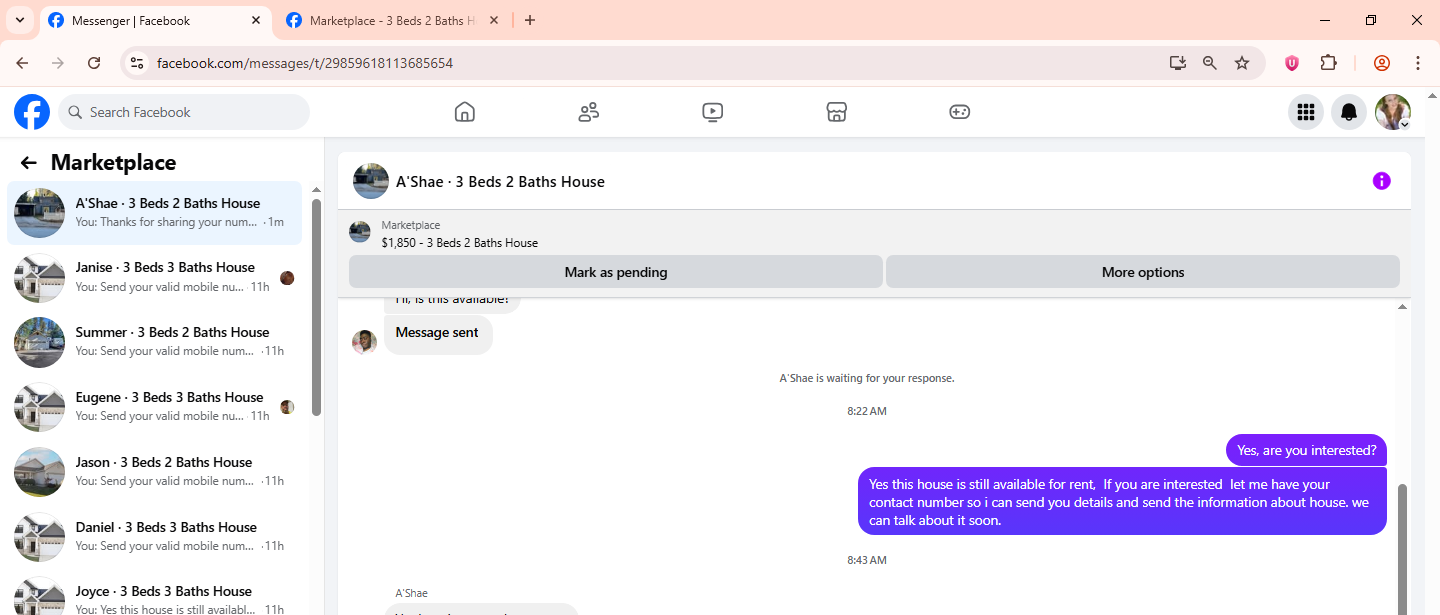Close the Messenger | Facebook tab
Image resolution: width=1440 pixels, height=615 pixels.
tap(257, 20)
